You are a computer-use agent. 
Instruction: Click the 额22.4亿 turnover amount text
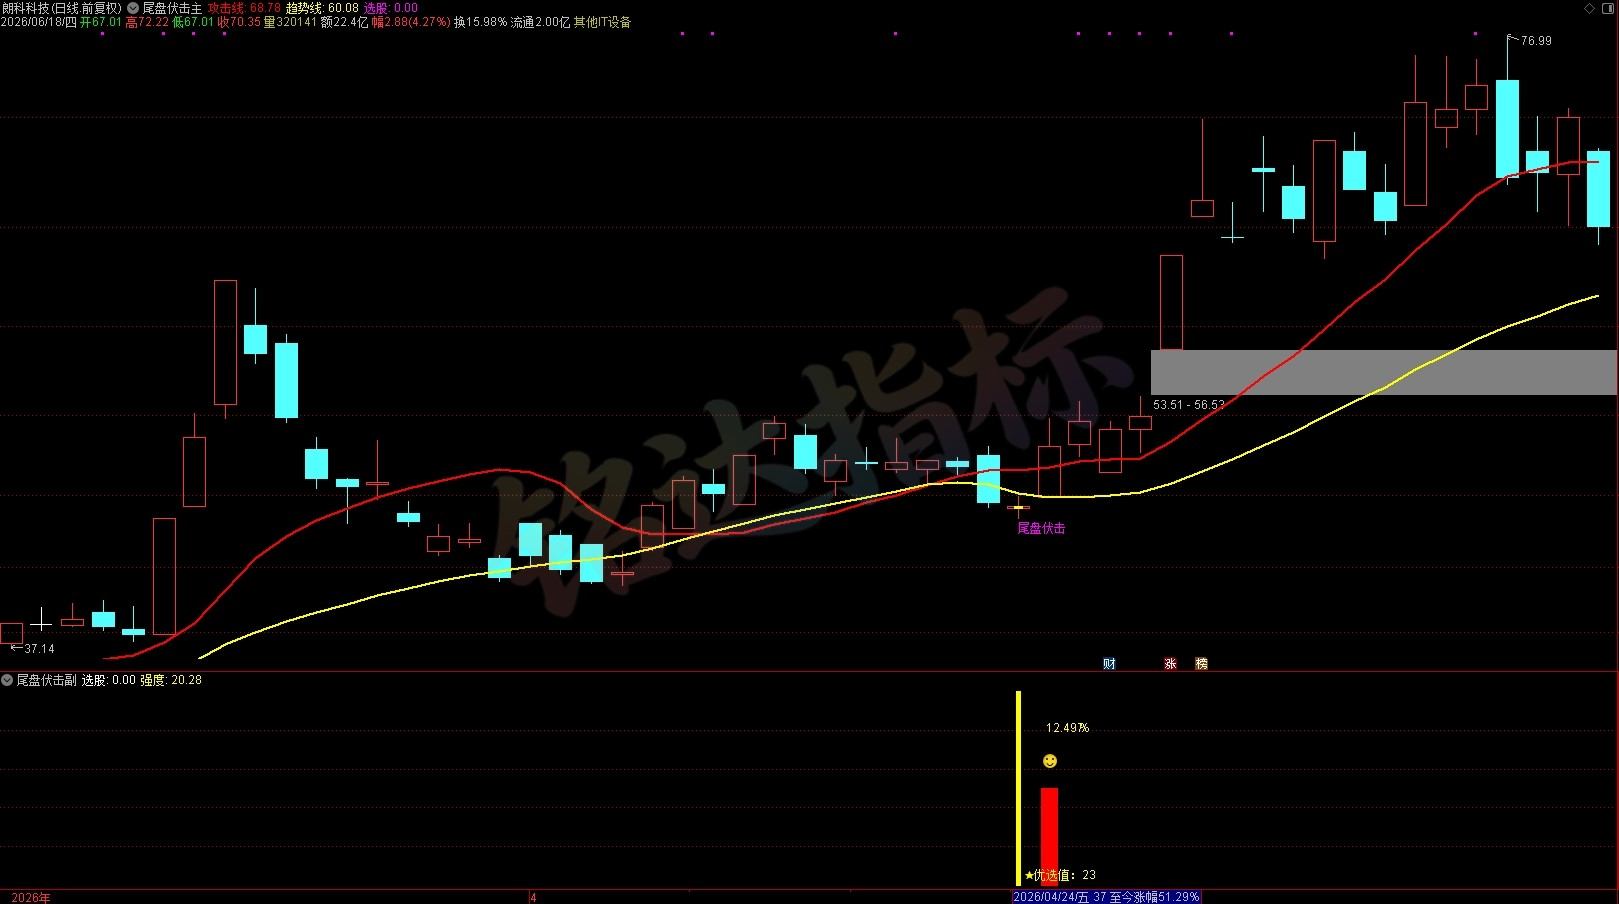[344, 22]
